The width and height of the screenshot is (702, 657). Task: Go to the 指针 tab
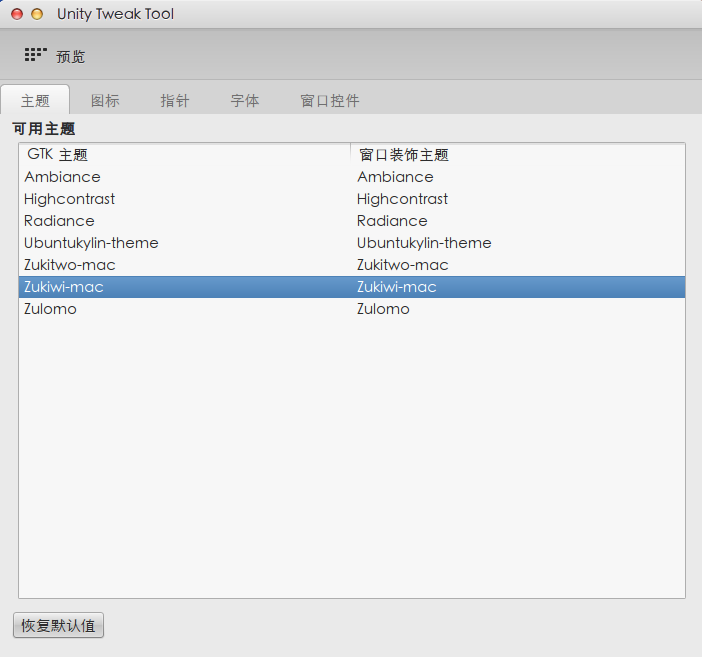tap(175, 101)
